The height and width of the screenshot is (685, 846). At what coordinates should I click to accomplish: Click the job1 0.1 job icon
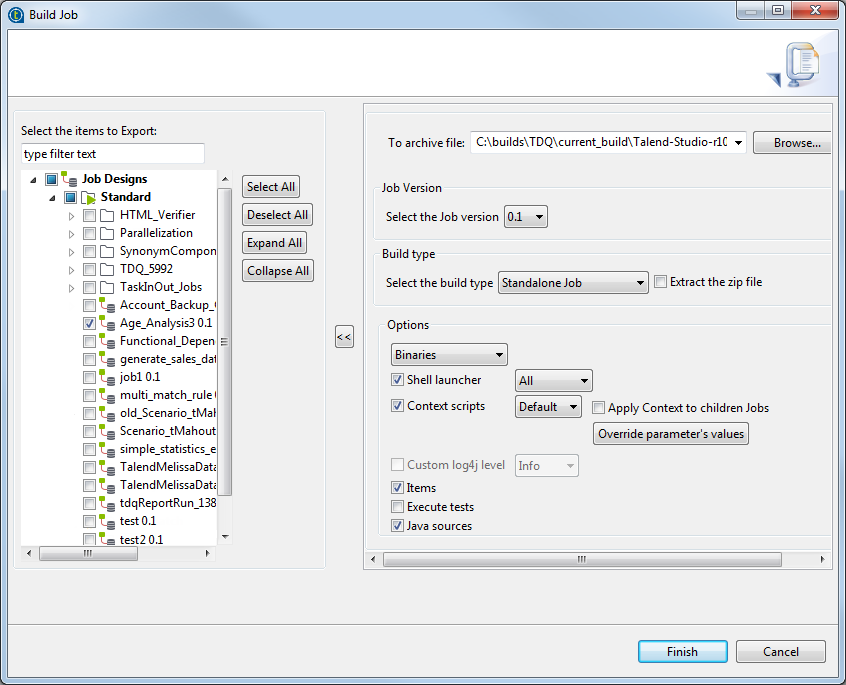(x=107, y=377)
